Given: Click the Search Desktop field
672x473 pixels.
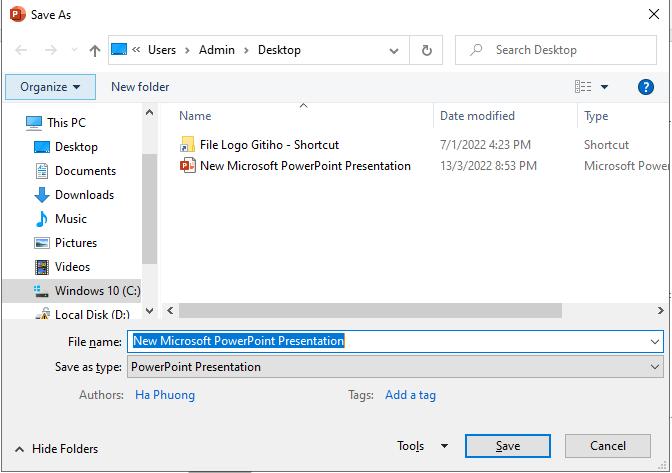Looking at the screenshot, I should pyautogui.click(x=555, y=50).
